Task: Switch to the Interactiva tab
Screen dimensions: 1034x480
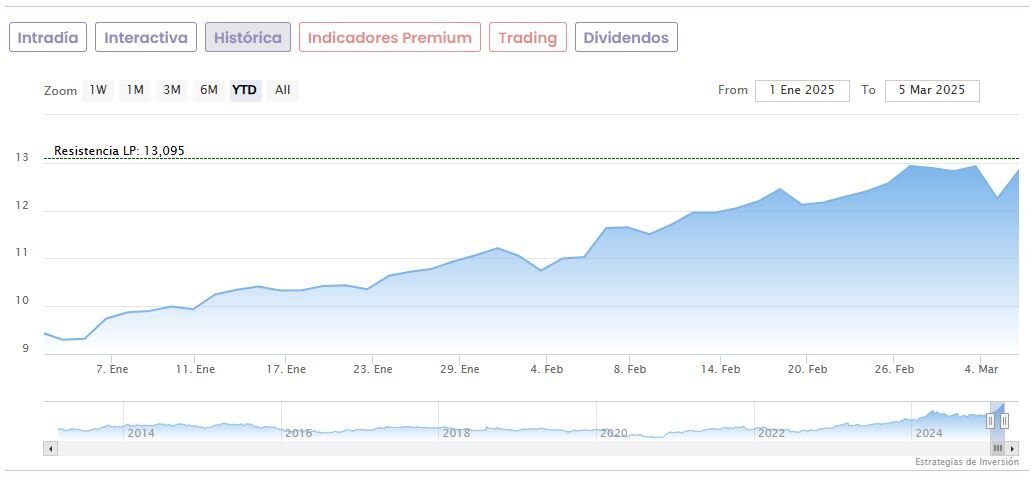Action: click(x=146, y=38)
